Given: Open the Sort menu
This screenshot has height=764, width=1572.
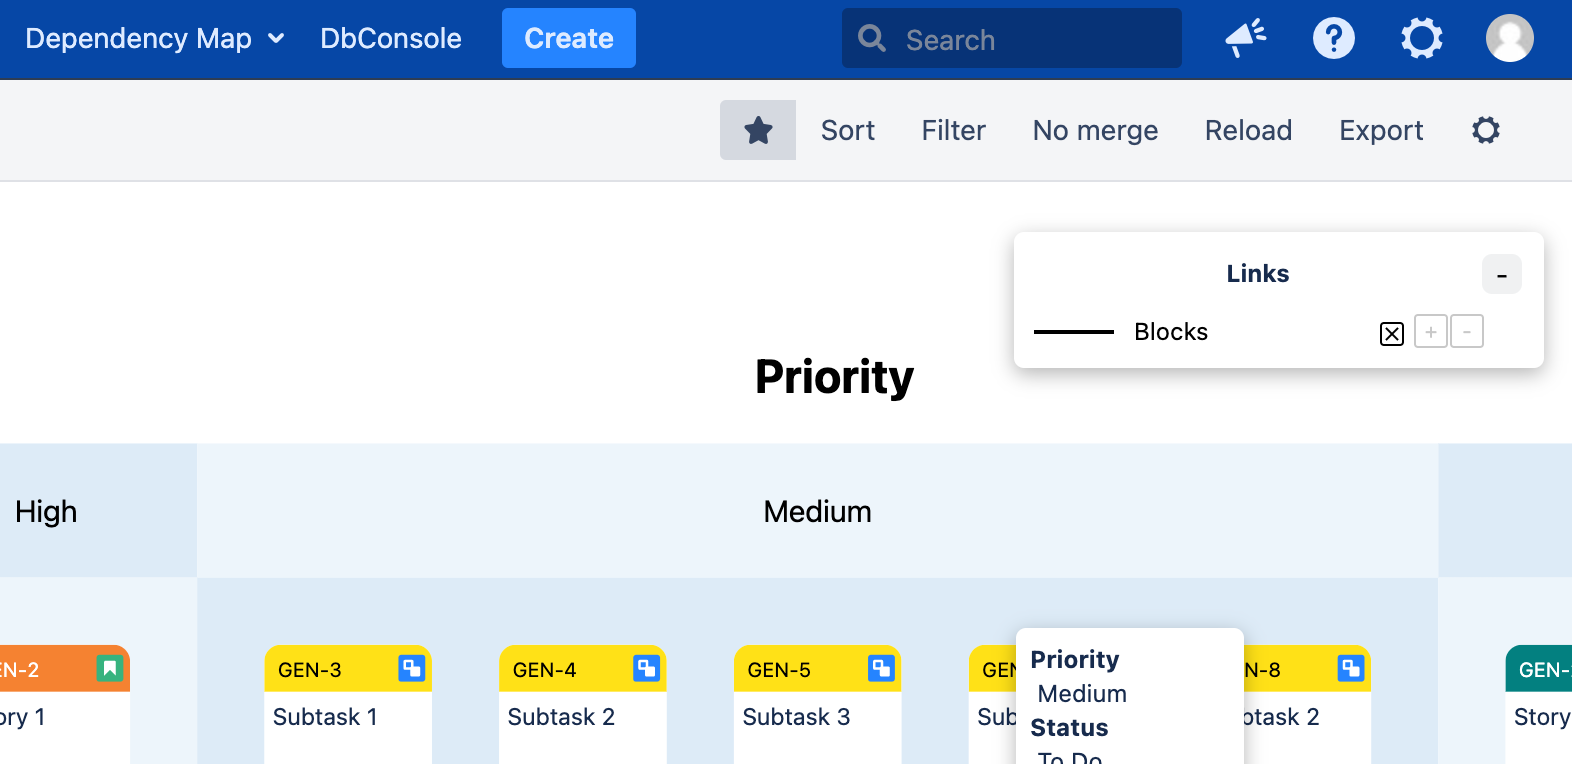Looking at the screenshot, I should pyautogui.click(x=848, y=130).
